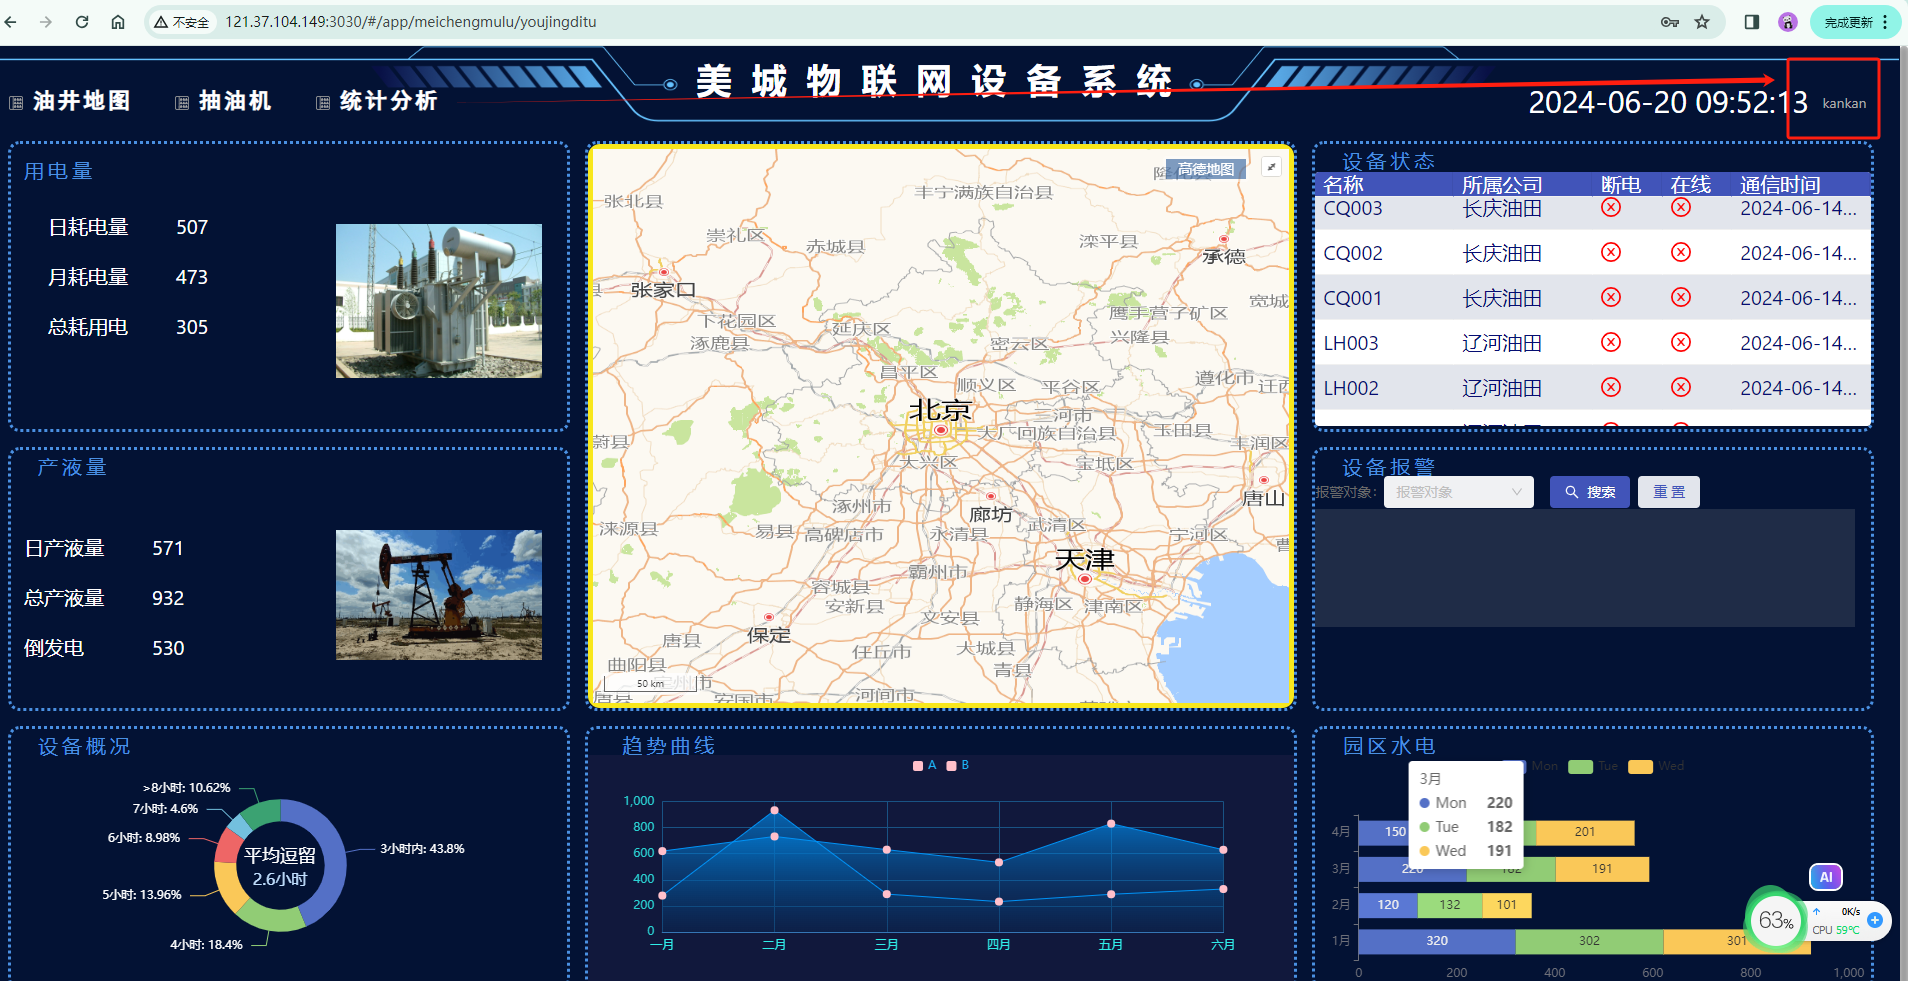Image resolution: width=1908 pixels, height=981 pixels.
Task: Click the 在线 status icon for CQ002
Action: click(1681, 252)
